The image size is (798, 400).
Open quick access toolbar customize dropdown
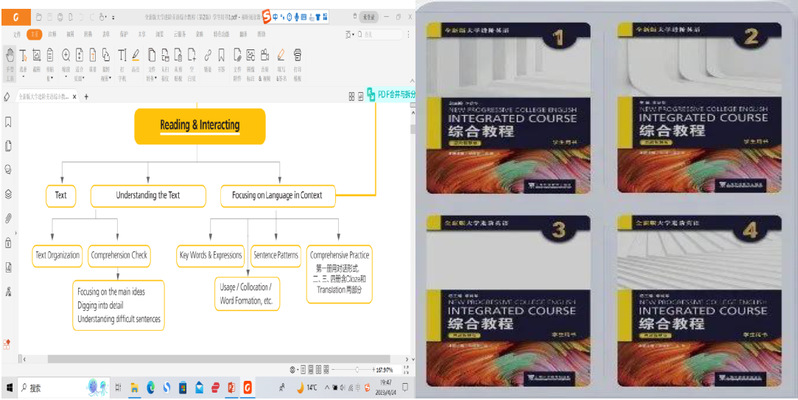tap(113, 17)
